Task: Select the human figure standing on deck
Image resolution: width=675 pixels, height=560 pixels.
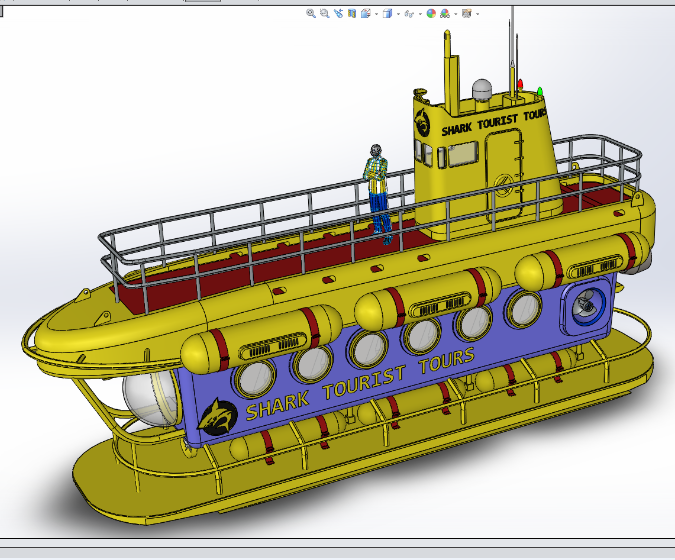Action: coord(377,190)
